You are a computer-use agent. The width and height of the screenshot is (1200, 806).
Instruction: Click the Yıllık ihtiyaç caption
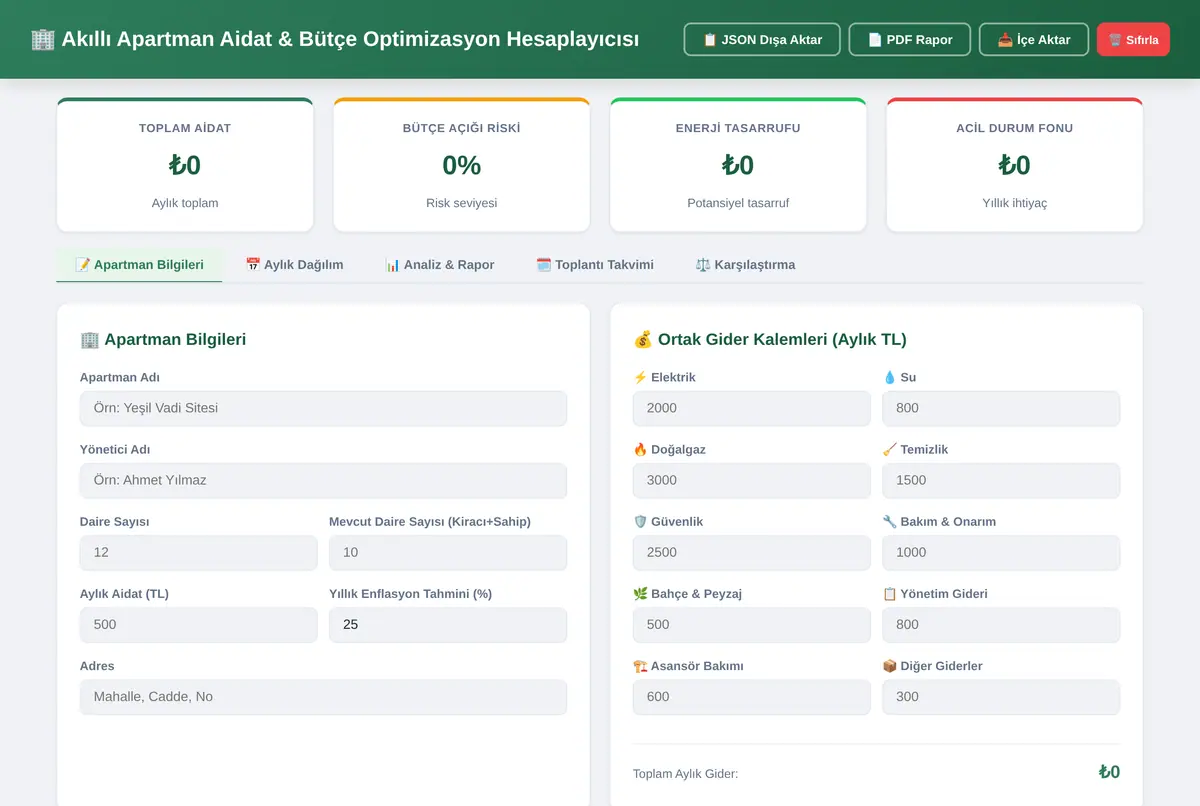tap(1014, 203)
